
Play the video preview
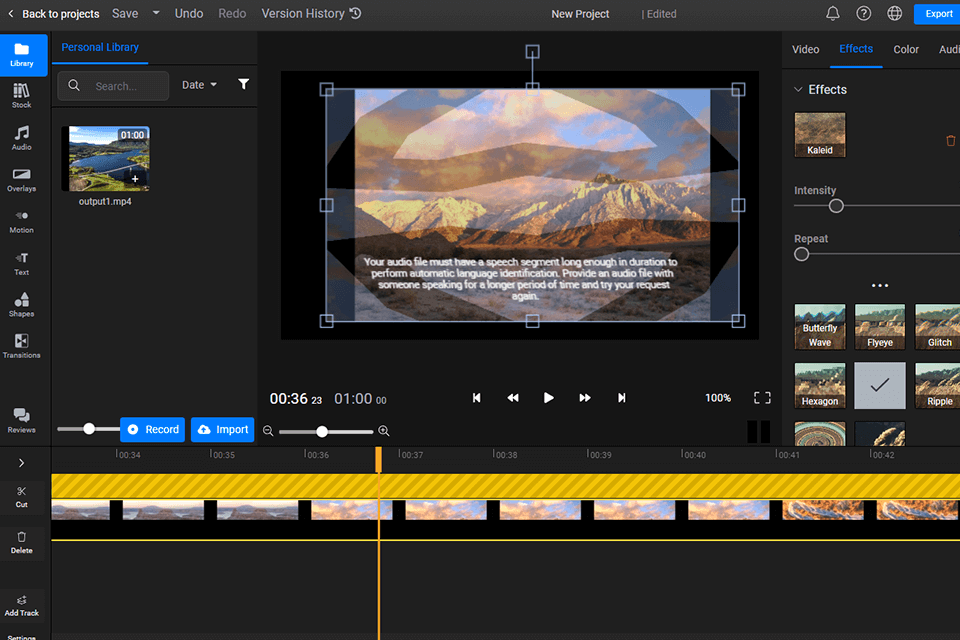(549, 398)
